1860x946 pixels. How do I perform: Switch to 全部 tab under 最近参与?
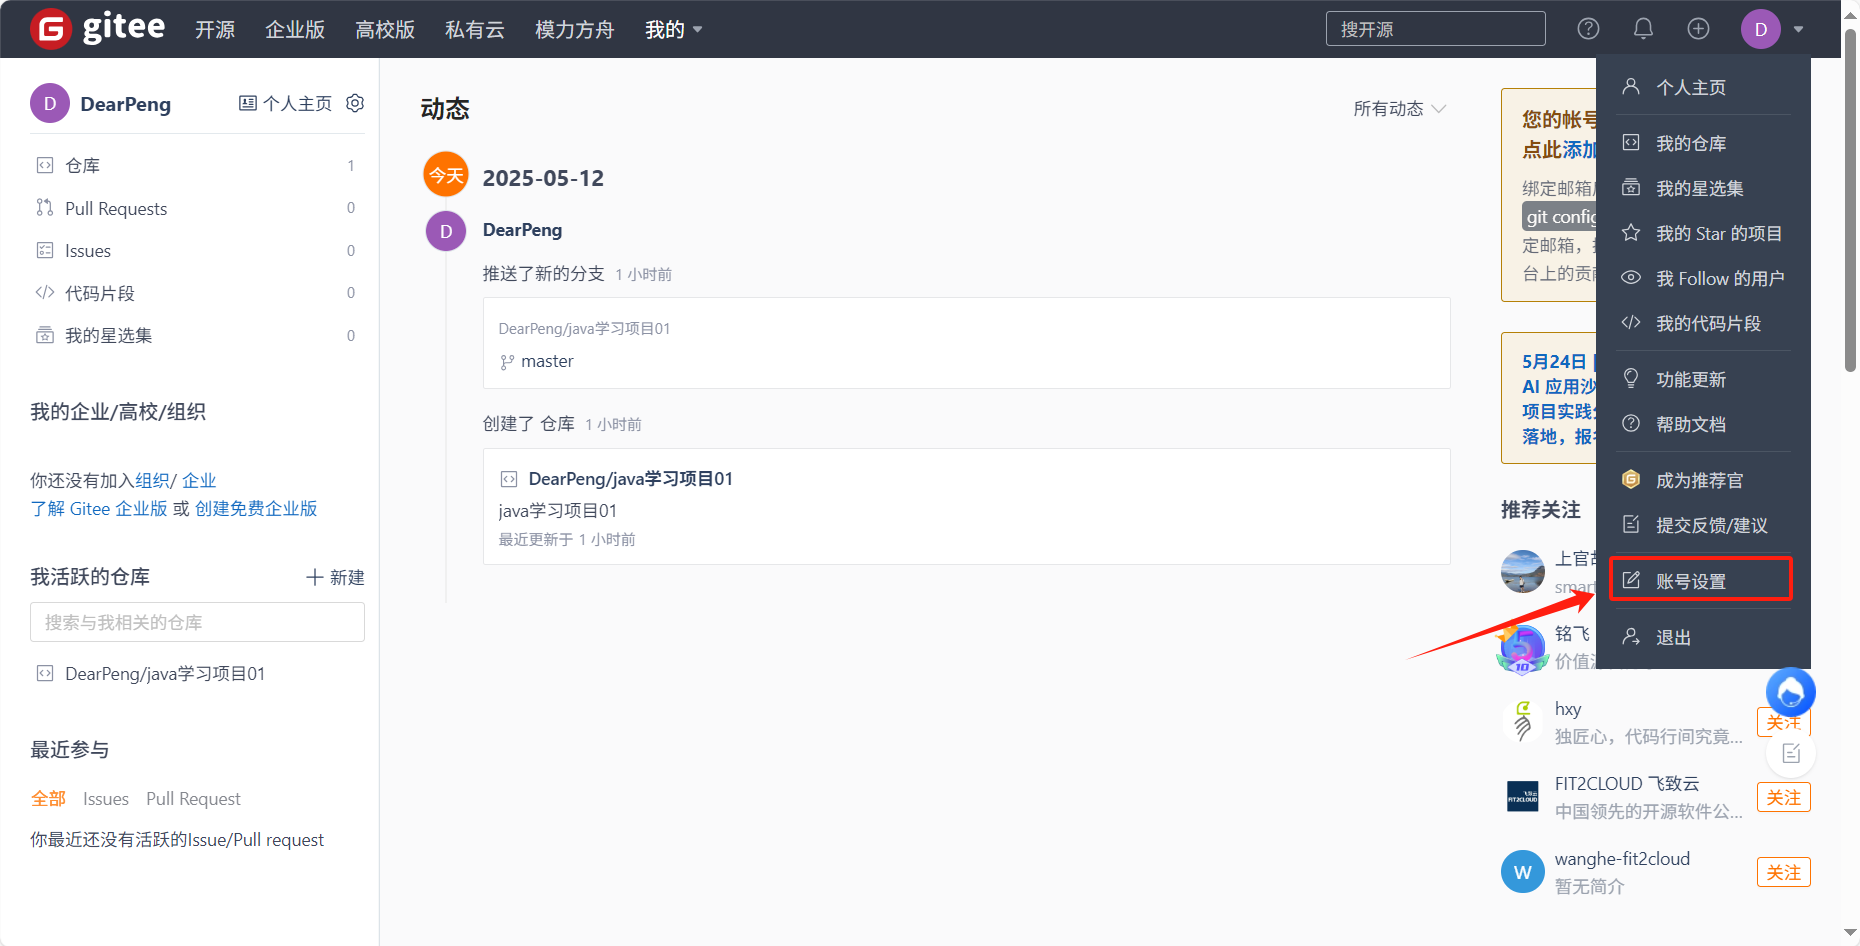(x=48, y=799)
